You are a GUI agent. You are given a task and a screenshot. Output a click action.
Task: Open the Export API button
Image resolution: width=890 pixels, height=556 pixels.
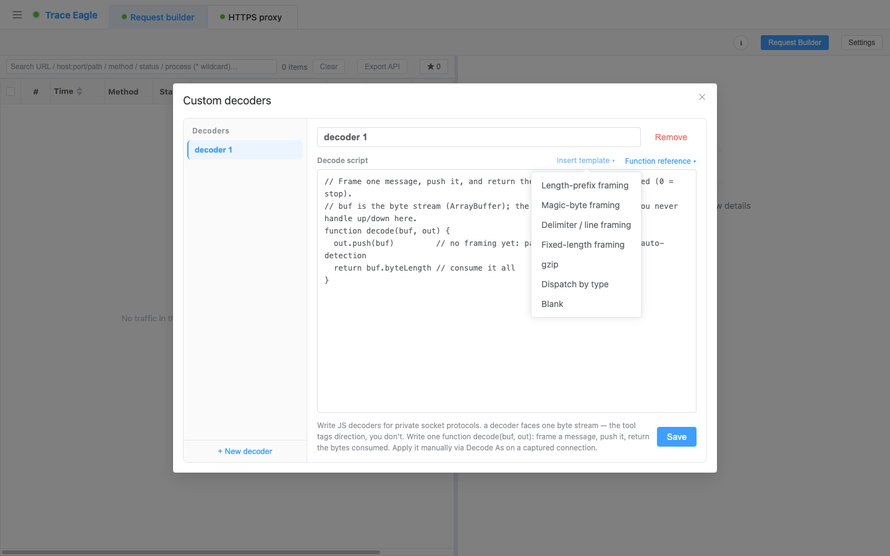click(x=382, y=66)
